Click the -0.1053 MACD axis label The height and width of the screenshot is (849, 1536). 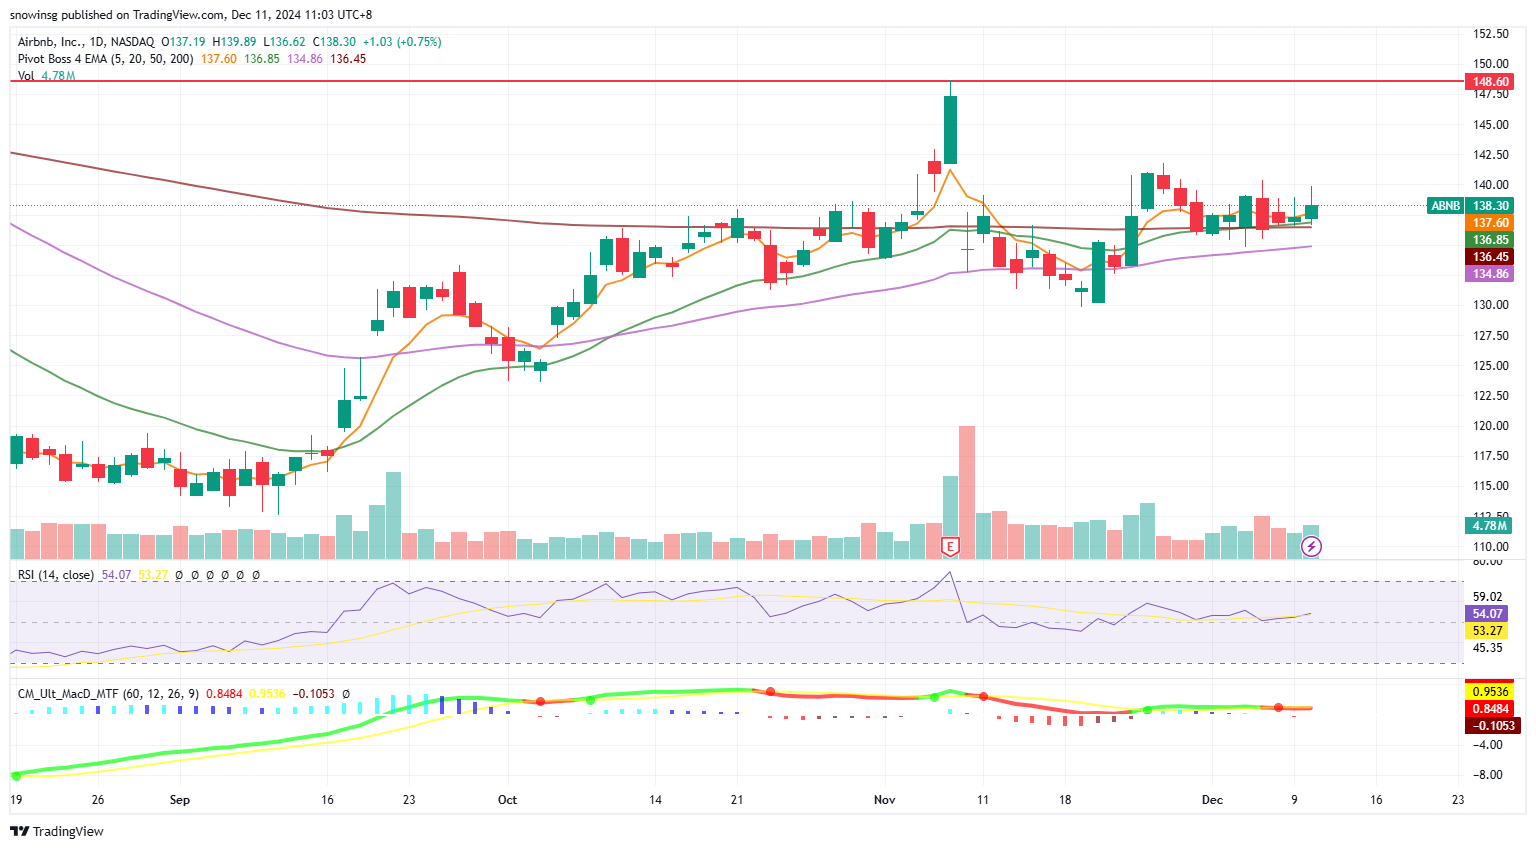pyautogui.click(x=1493, y=725)
